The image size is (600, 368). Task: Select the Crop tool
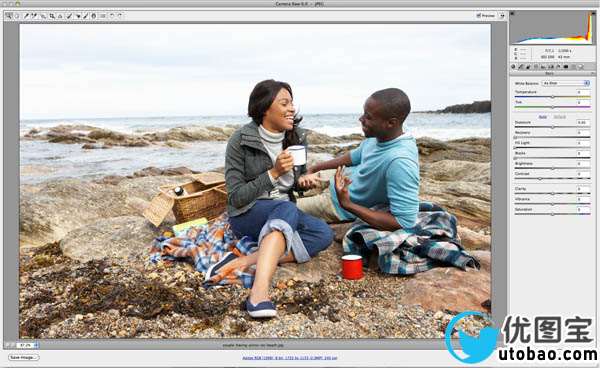[52, 16]
